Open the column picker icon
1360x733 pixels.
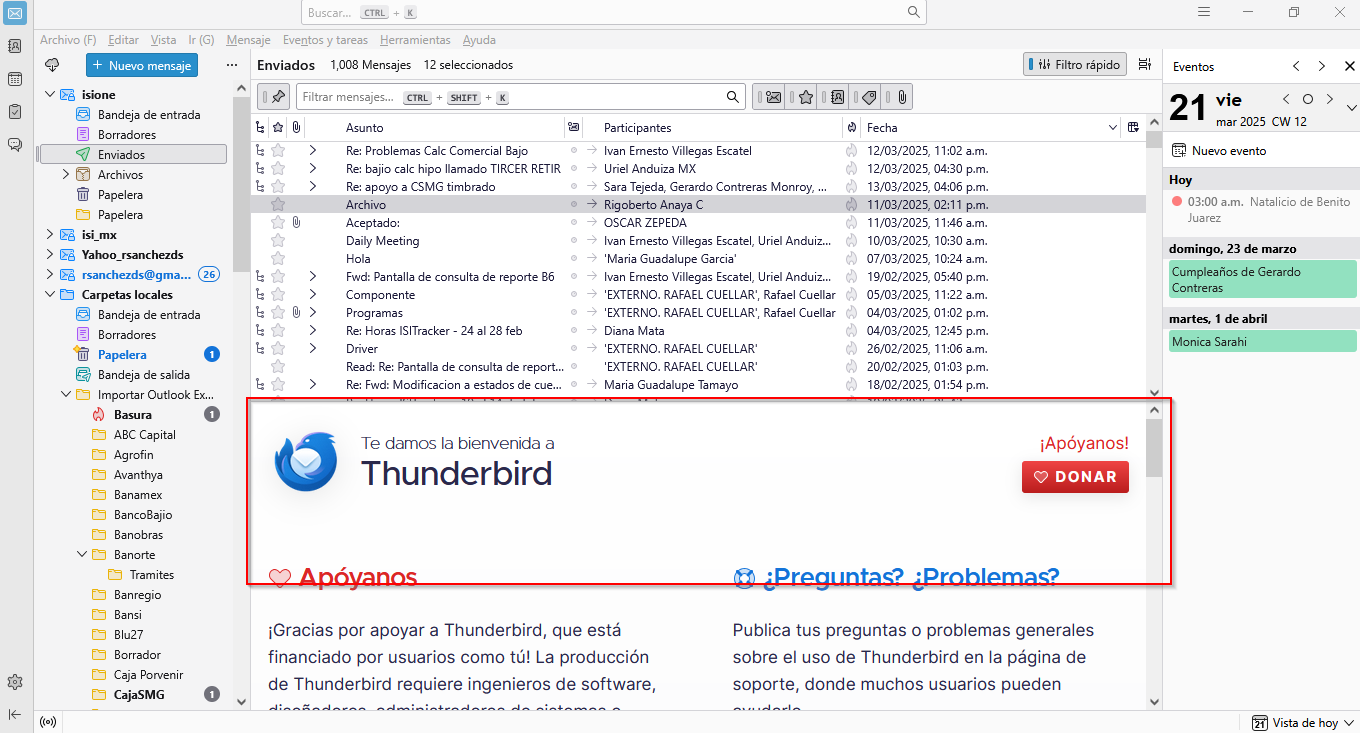1133,128
